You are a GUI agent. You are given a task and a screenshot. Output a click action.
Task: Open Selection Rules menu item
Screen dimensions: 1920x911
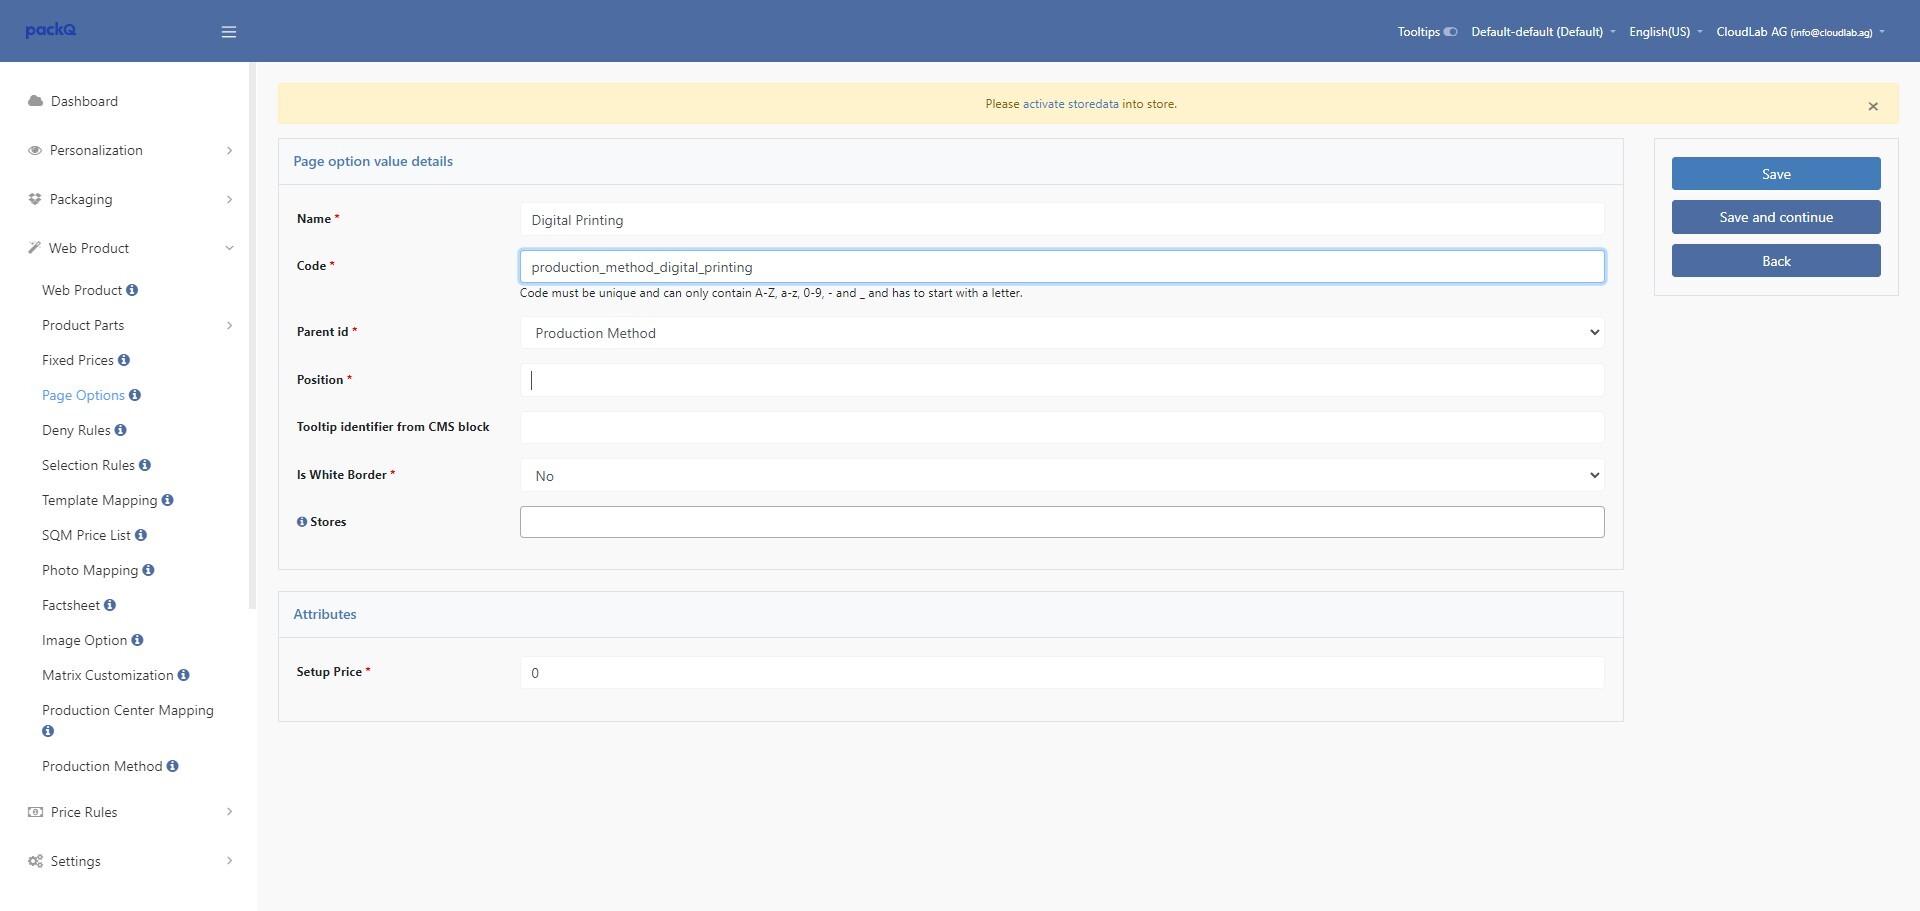(88, 465)
